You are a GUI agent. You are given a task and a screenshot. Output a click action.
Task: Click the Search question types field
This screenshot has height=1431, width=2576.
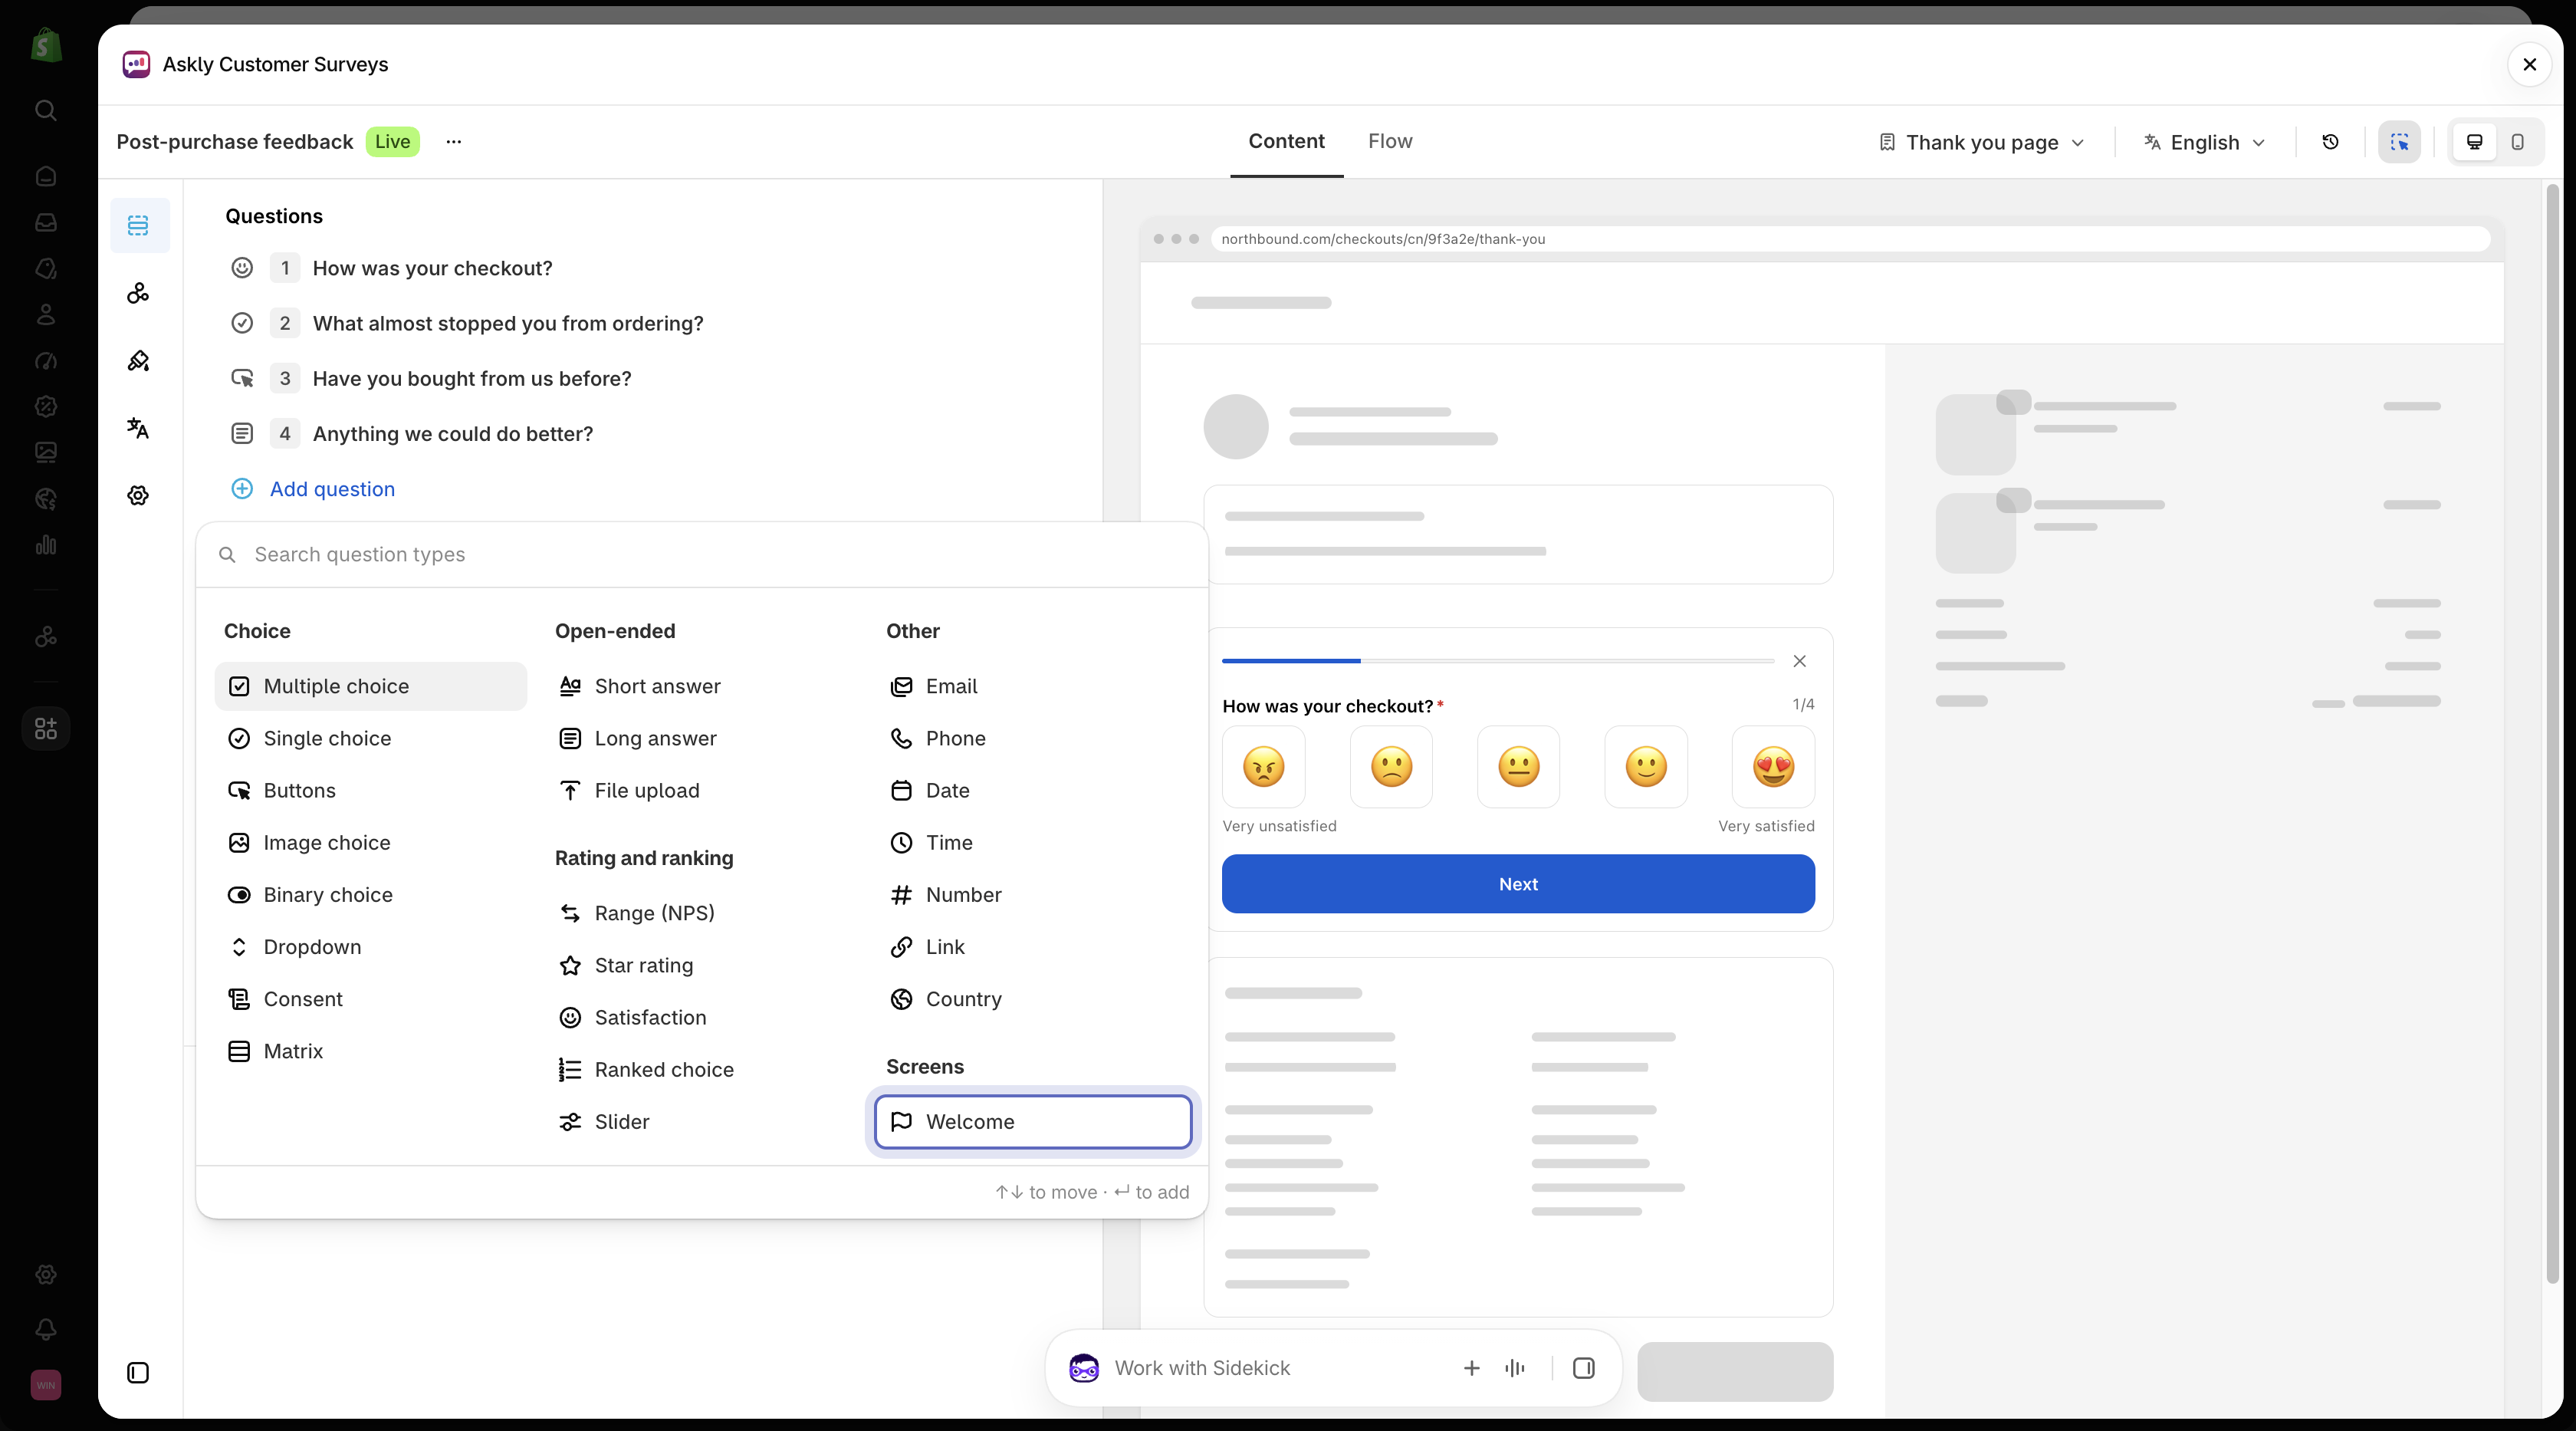coord(702,554)
